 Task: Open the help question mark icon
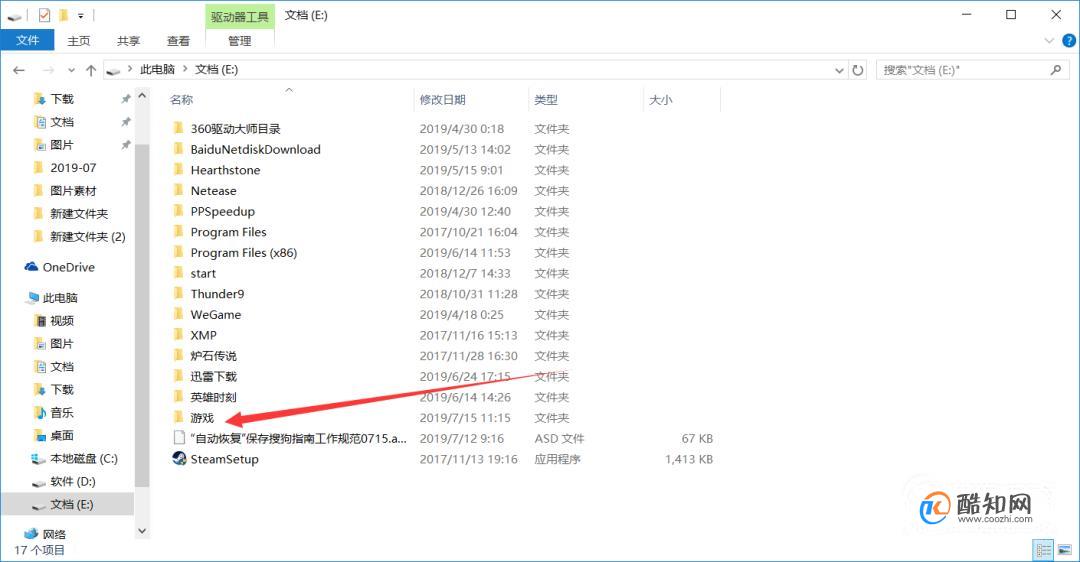coord(1069,41)
